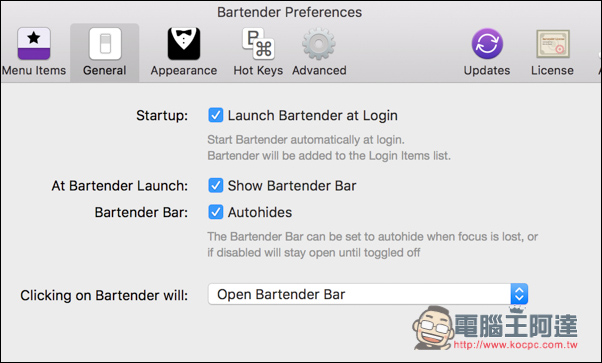Open the Hot Keys pane icon
Image resolution: width=602 pixels, height=363 pixels.
[x=258, y=44]
